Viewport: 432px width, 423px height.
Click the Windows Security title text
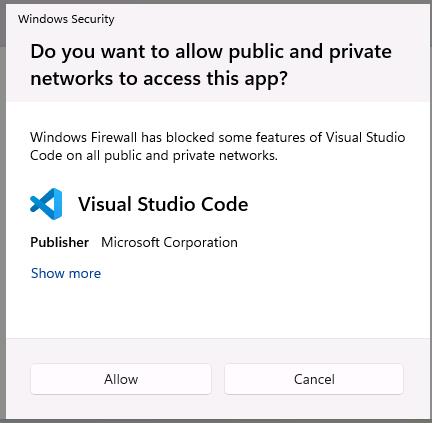pos(66,19)
